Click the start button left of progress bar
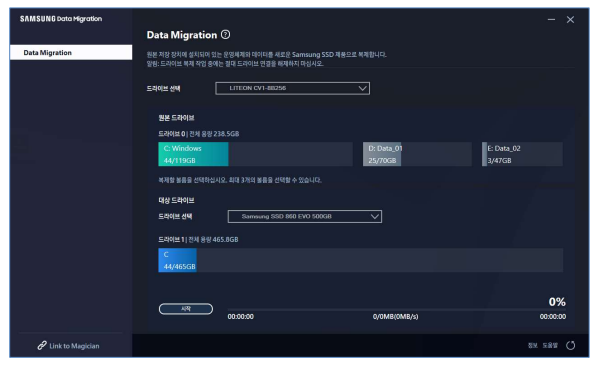The height and width of the screenshot is (370, 601). 186,309
